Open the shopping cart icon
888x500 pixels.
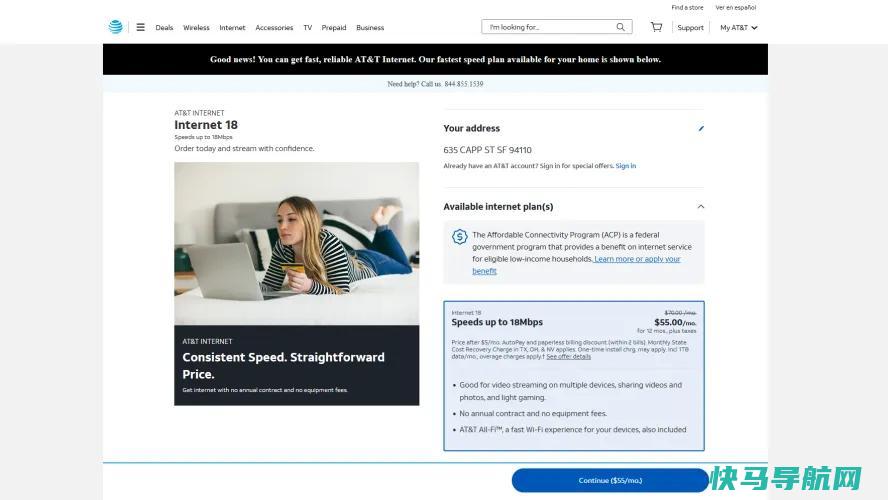click(x=656, y=27)
